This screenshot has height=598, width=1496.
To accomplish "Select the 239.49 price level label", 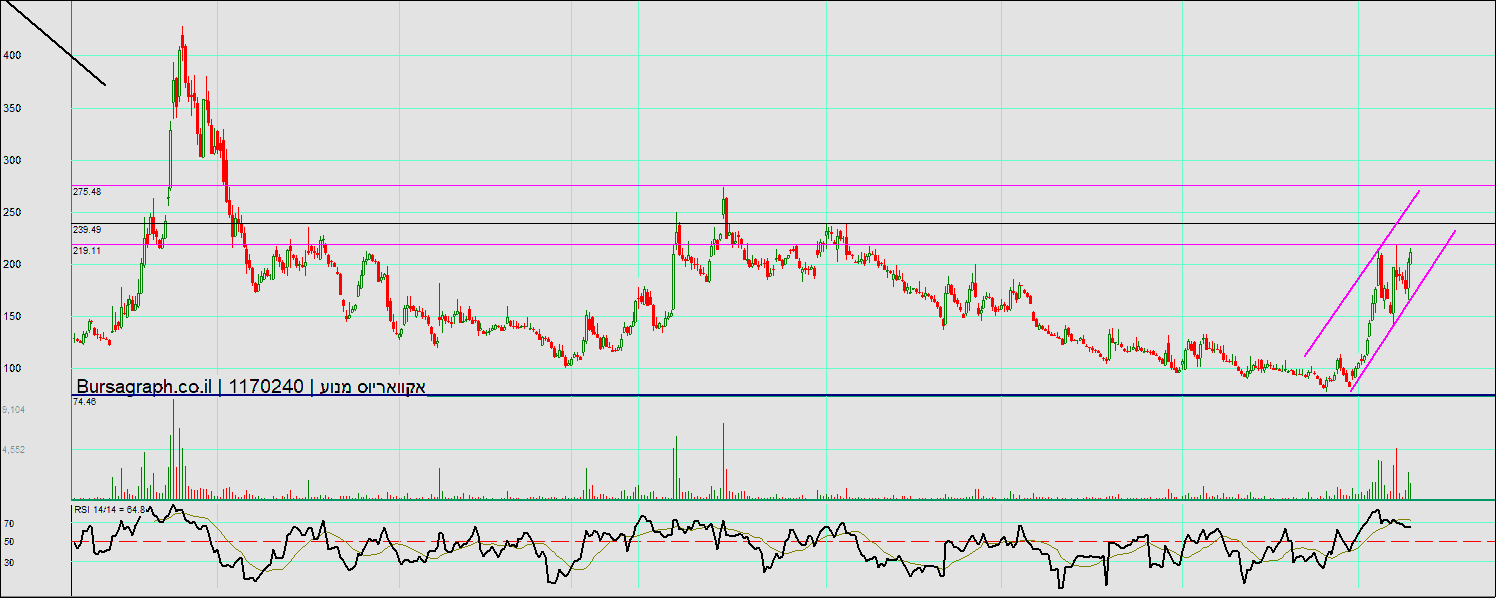I will [88, 229].
